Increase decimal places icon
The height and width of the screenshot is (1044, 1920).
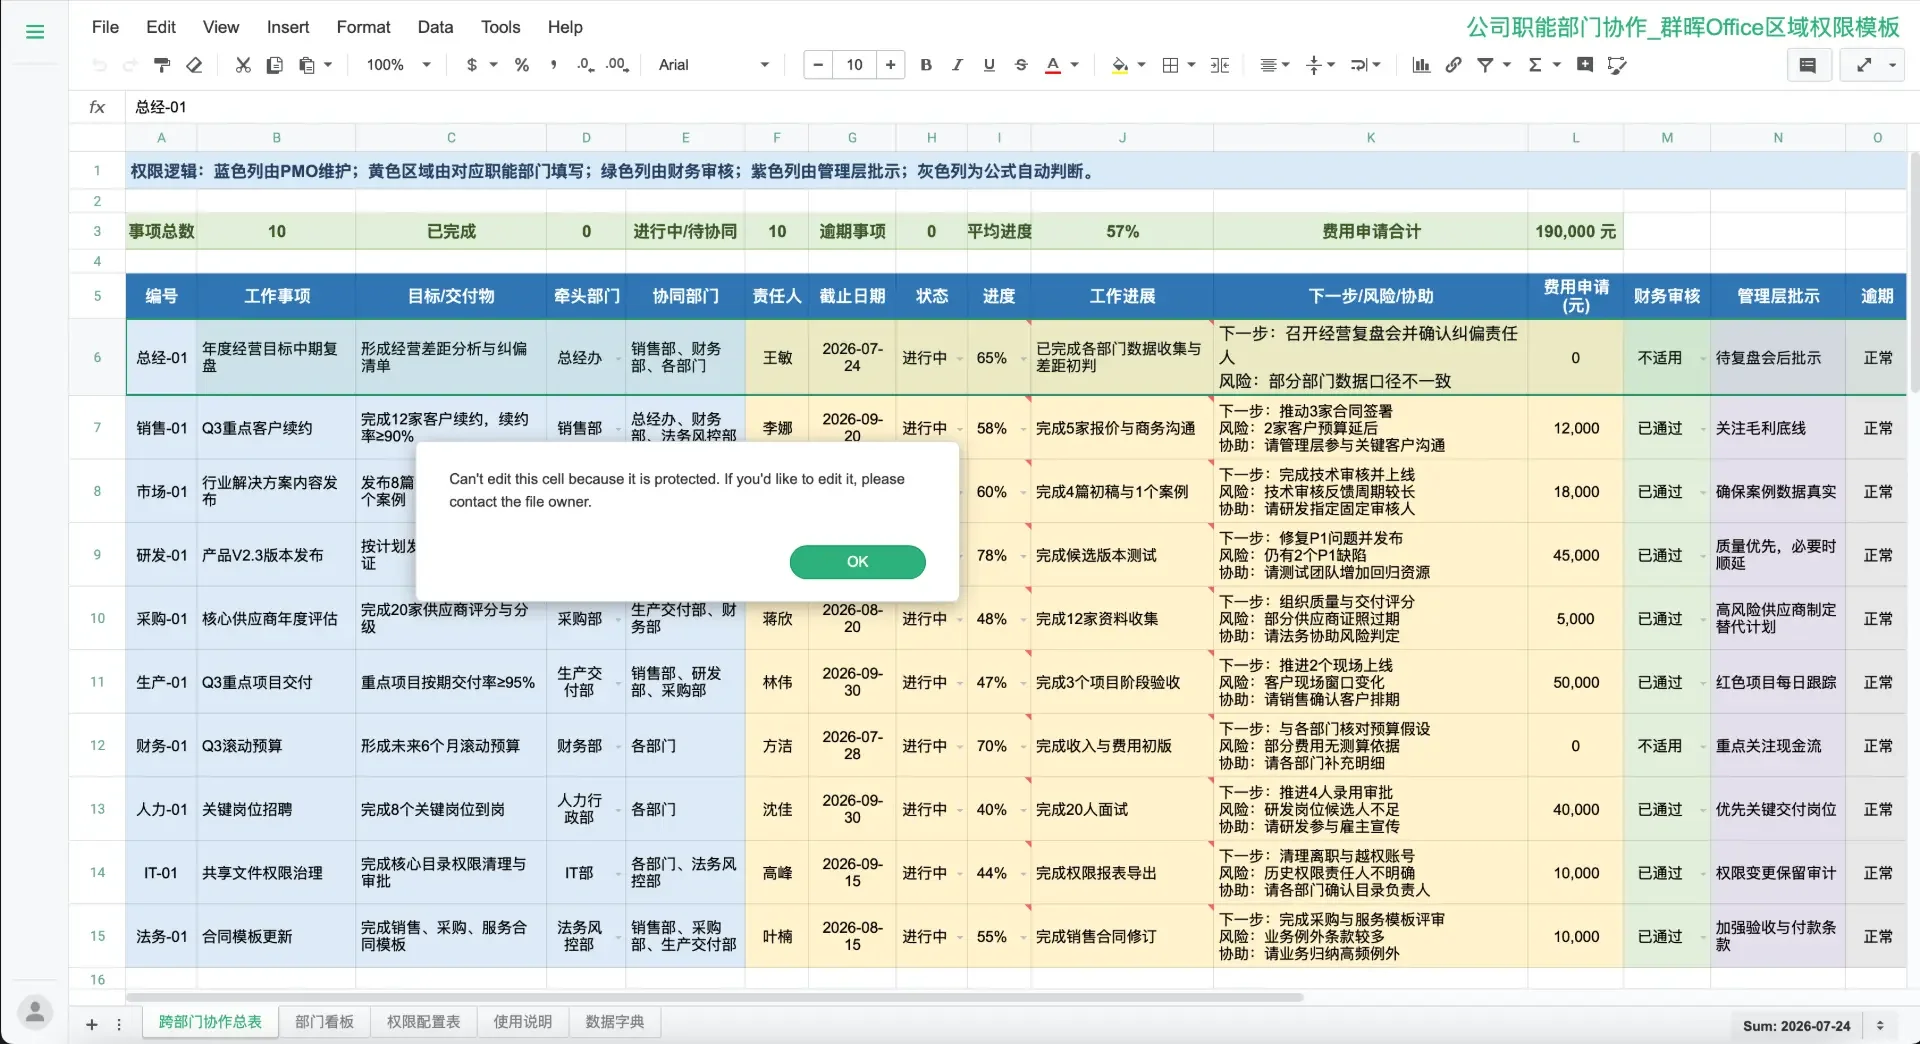point(617,65)
